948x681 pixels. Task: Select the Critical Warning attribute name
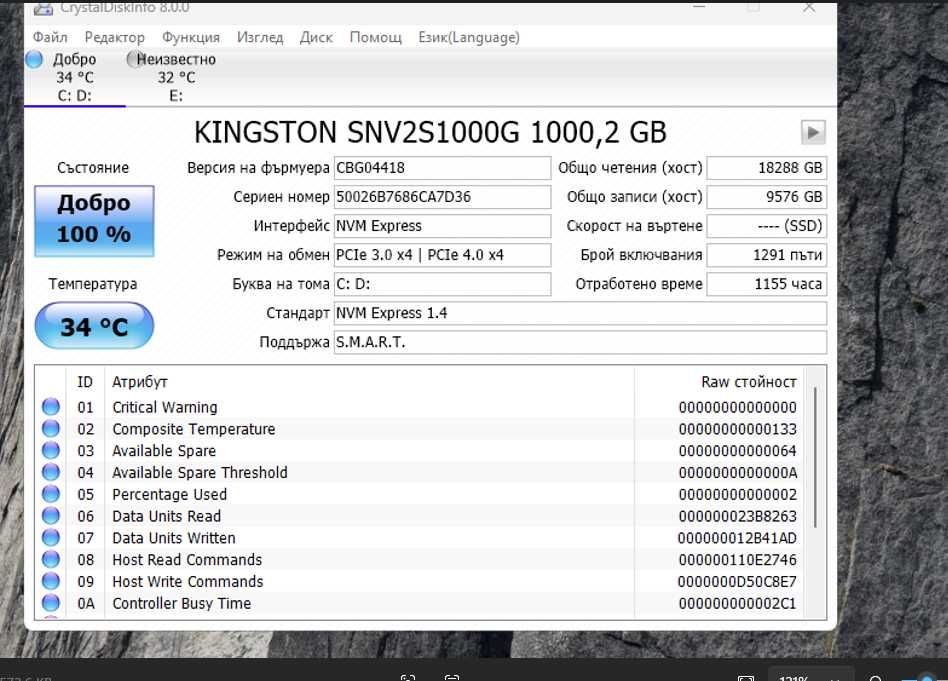(x=164, y=408)
